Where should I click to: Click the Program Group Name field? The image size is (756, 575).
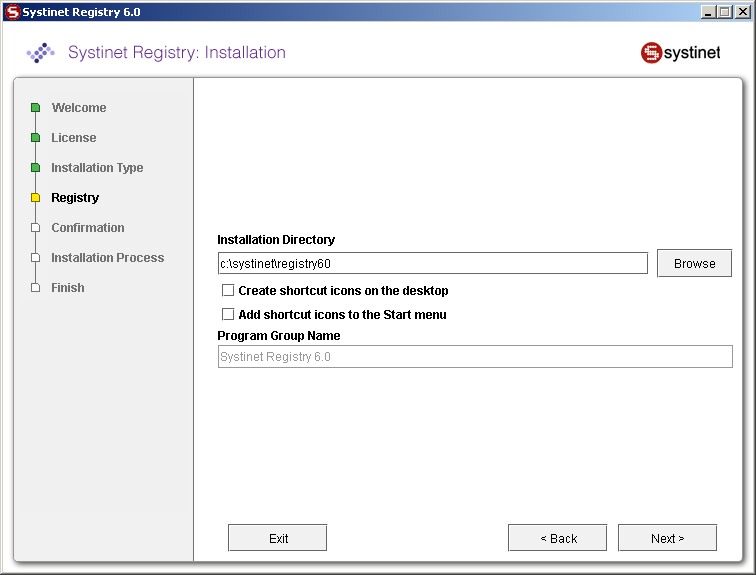pyautogui.click(x=475, y=357)
